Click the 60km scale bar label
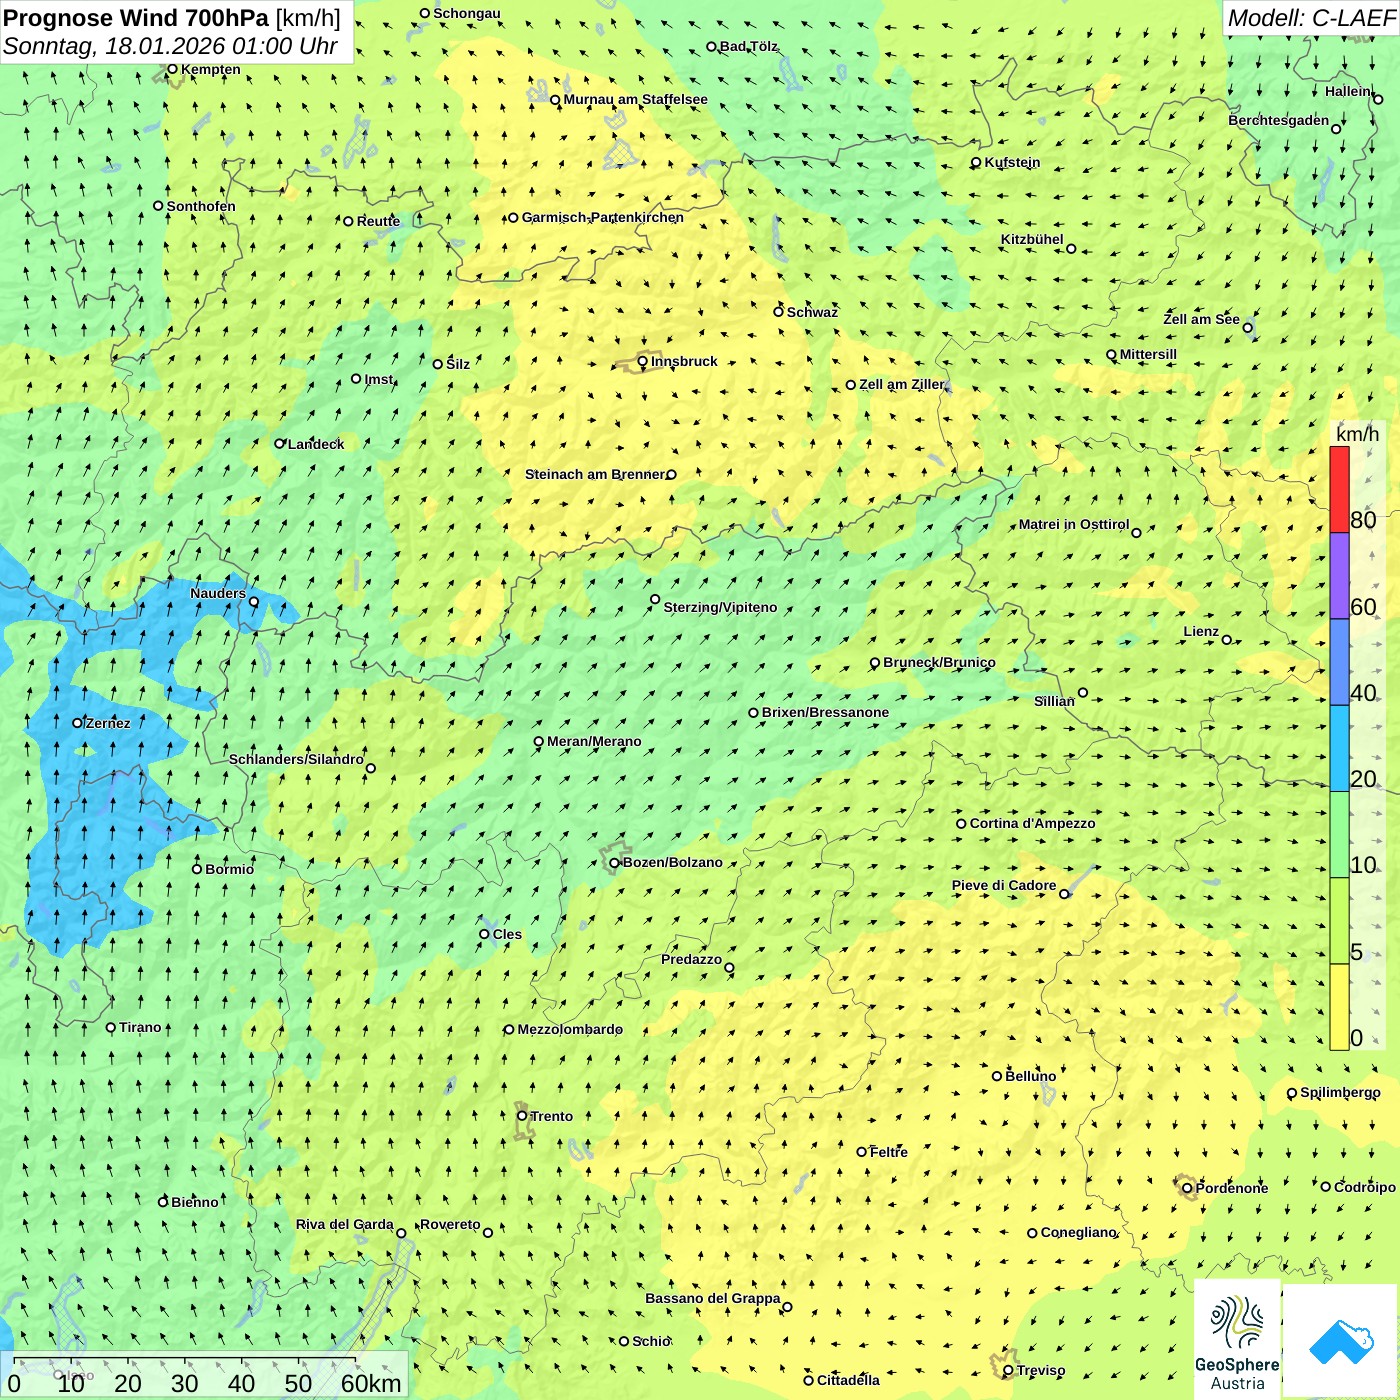The width and height of the screenshot is (1400, 1400). point(371,1383)
